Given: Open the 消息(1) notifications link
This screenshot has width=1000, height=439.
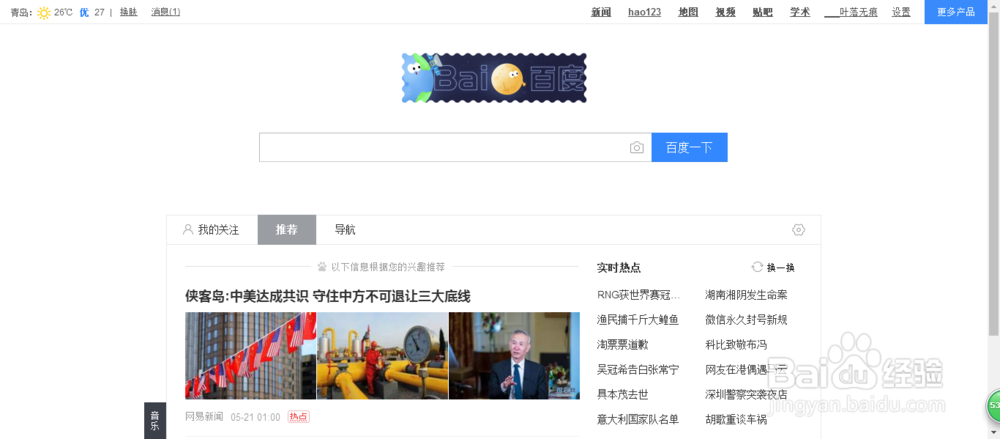Looking at the screenshot, I should [x=166, y=12].
